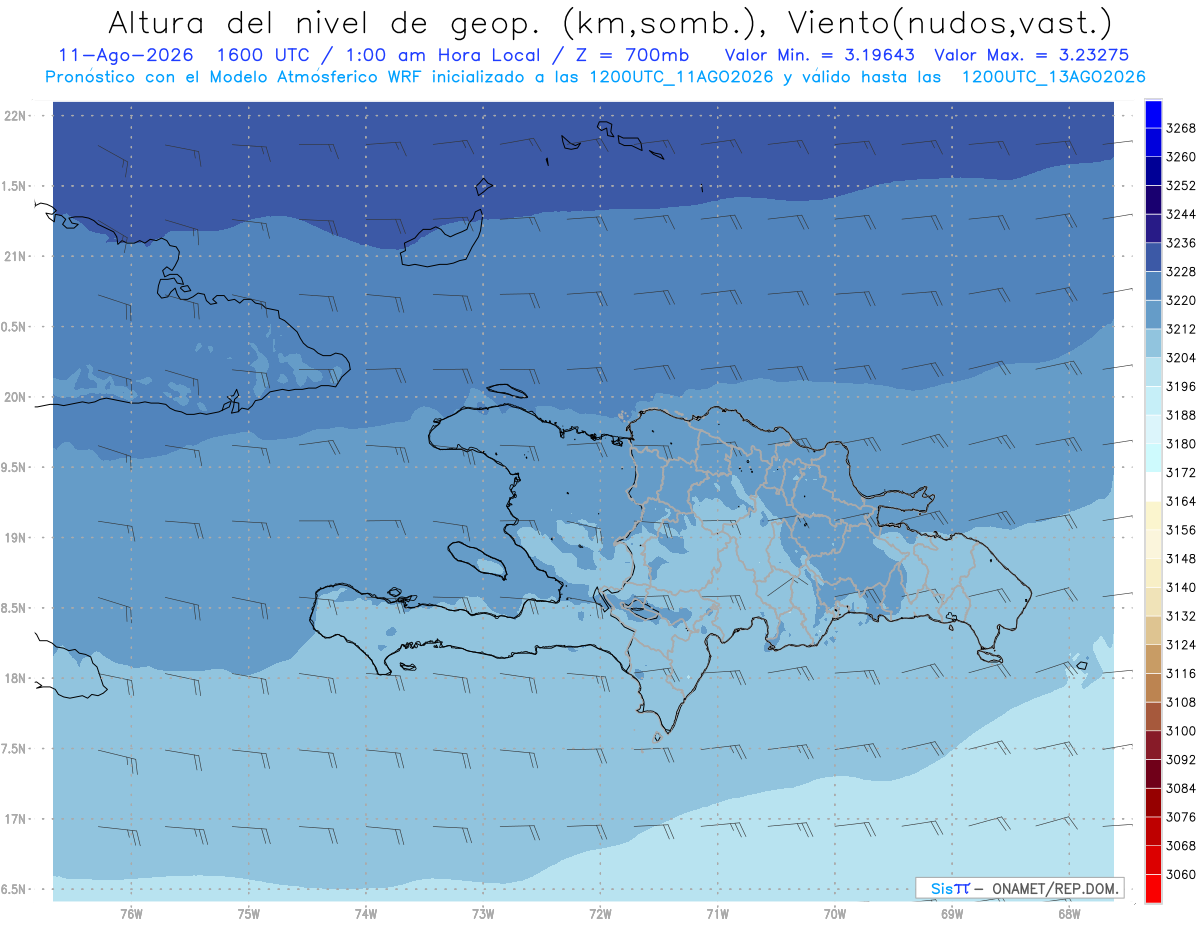Click the initialization time "1200UTC_11AGO2026"
The image size is (1200, 927).
pyautogui.click(x=680, y=77)
